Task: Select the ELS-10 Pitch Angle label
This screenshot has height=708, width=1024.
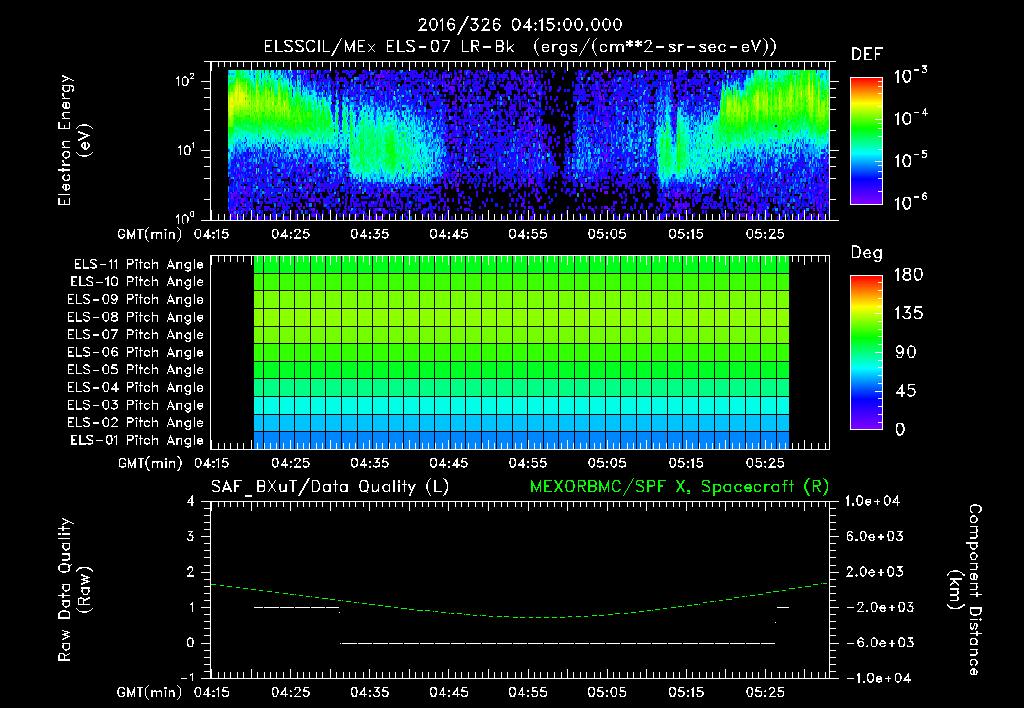Action: (136, 282)
